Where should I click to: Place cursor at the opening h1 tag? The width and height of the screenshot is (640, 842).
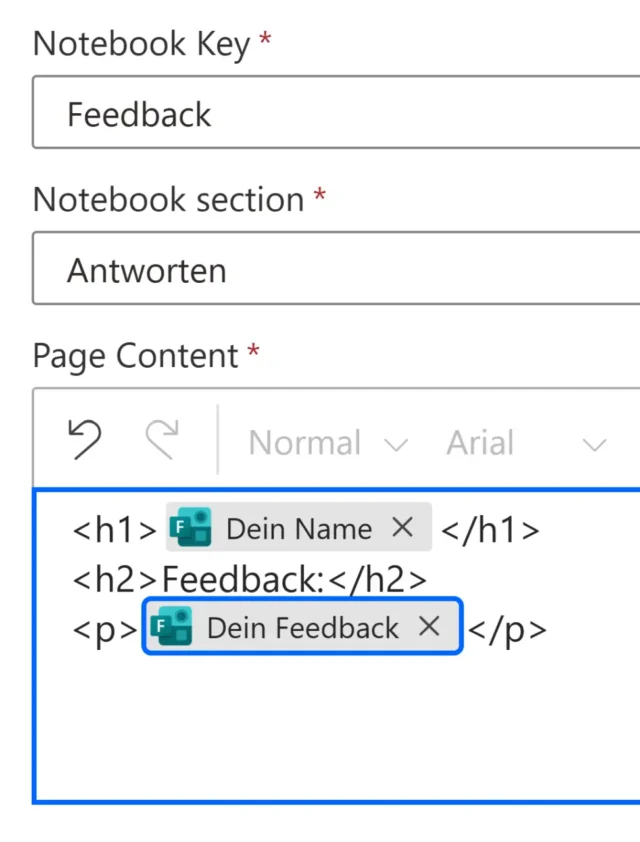[114, 529]
